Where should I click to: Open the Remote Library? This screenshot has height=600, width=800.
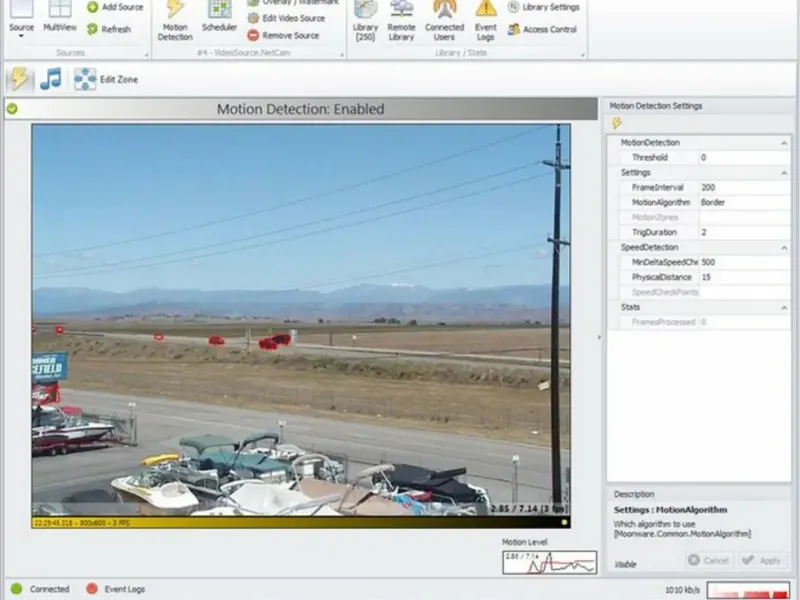tap(401, 21)
